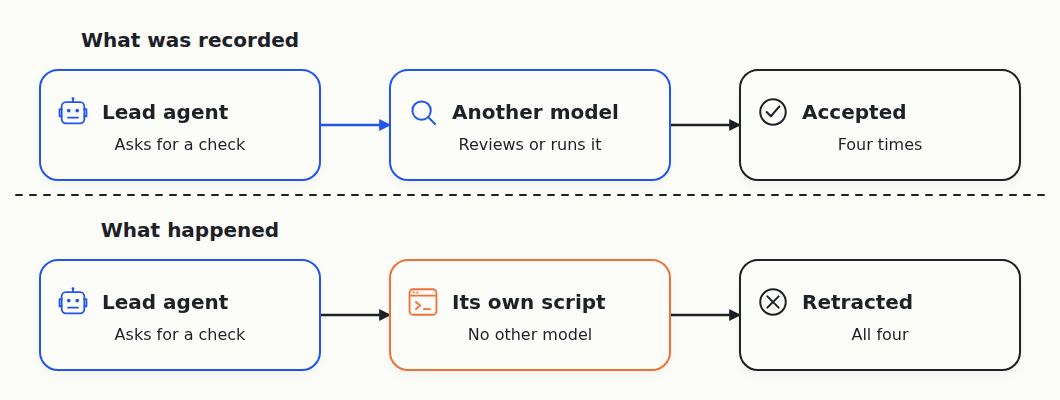This screenshot has height=400, width=1060.
Task: Select the 'What was recorded' heading
Action: 190,40
